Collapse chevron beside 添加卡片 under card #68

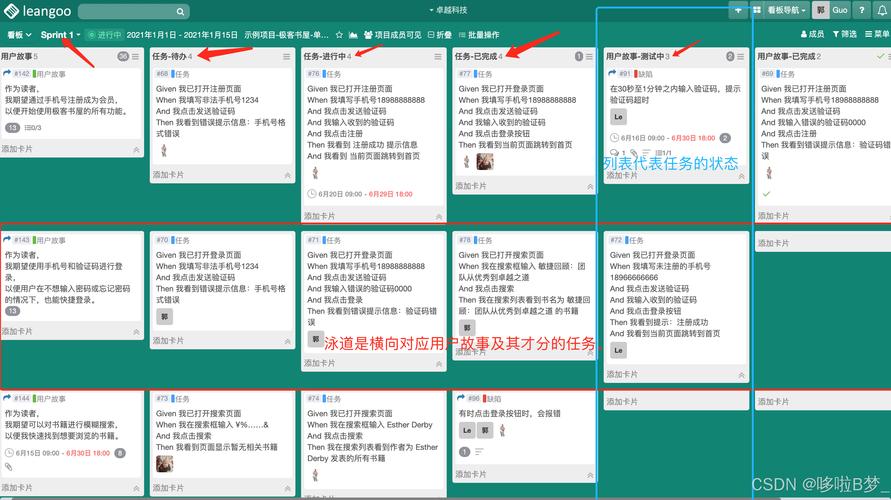point(288,176)
